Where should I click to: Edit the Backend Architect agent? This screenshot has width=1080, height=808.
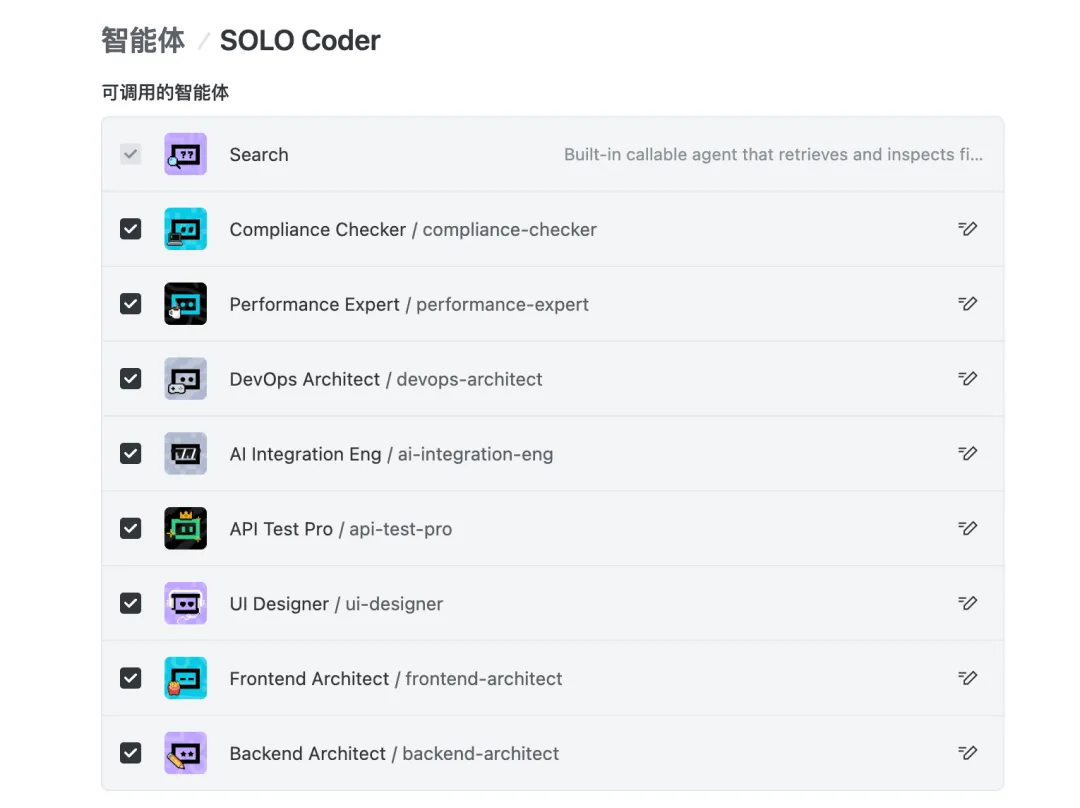[967, 753]
